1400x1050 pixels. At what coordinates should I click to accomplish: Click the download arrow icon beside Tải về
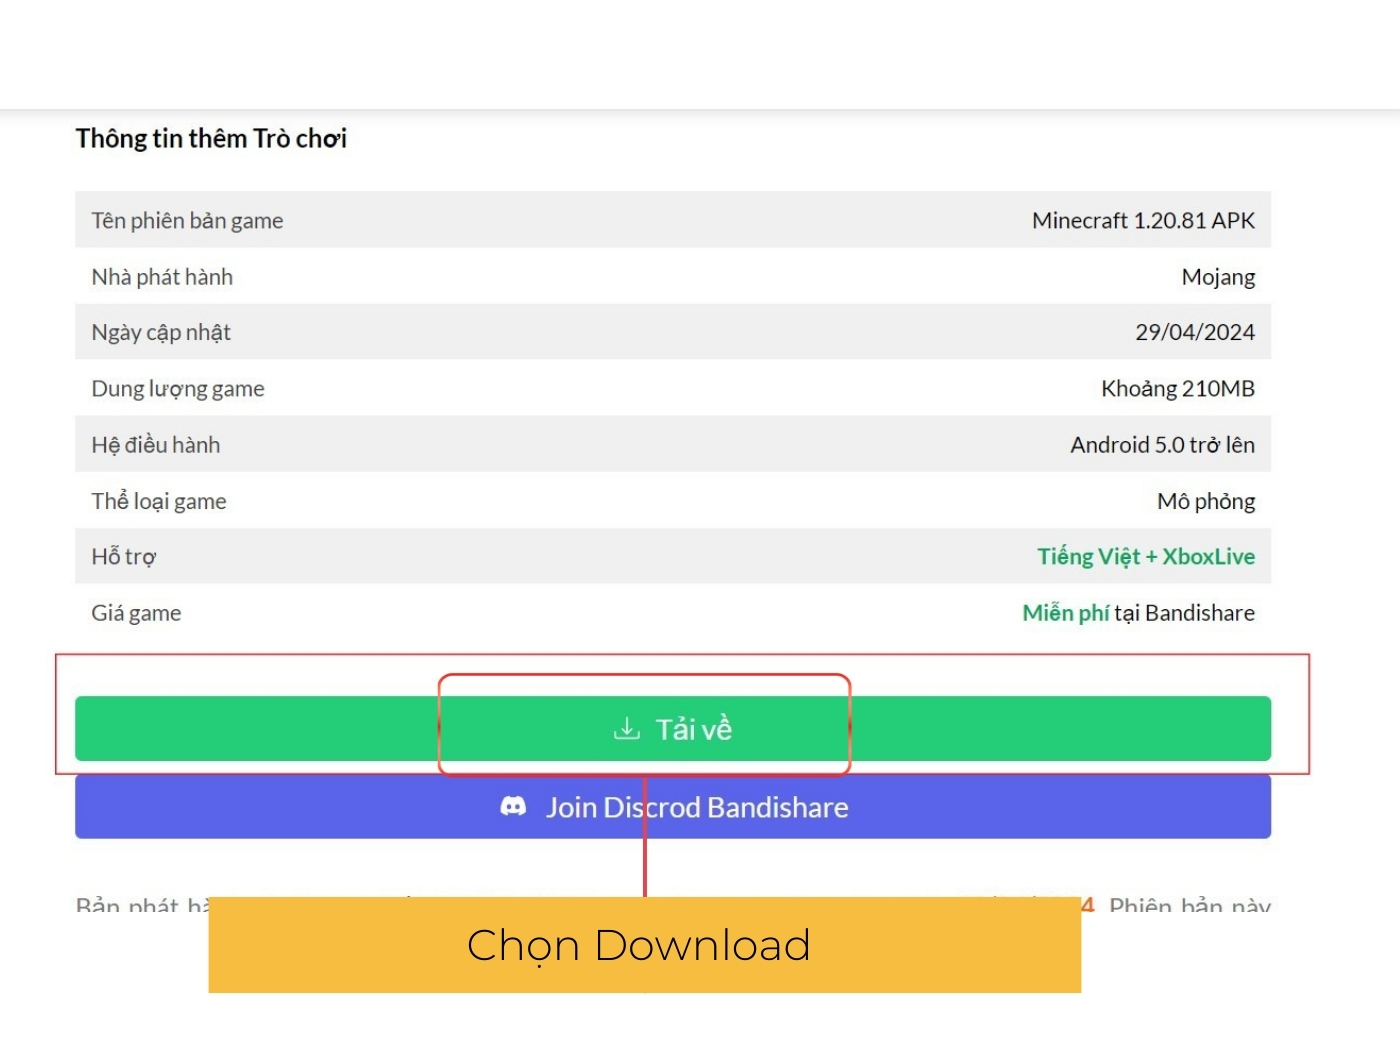627,728
